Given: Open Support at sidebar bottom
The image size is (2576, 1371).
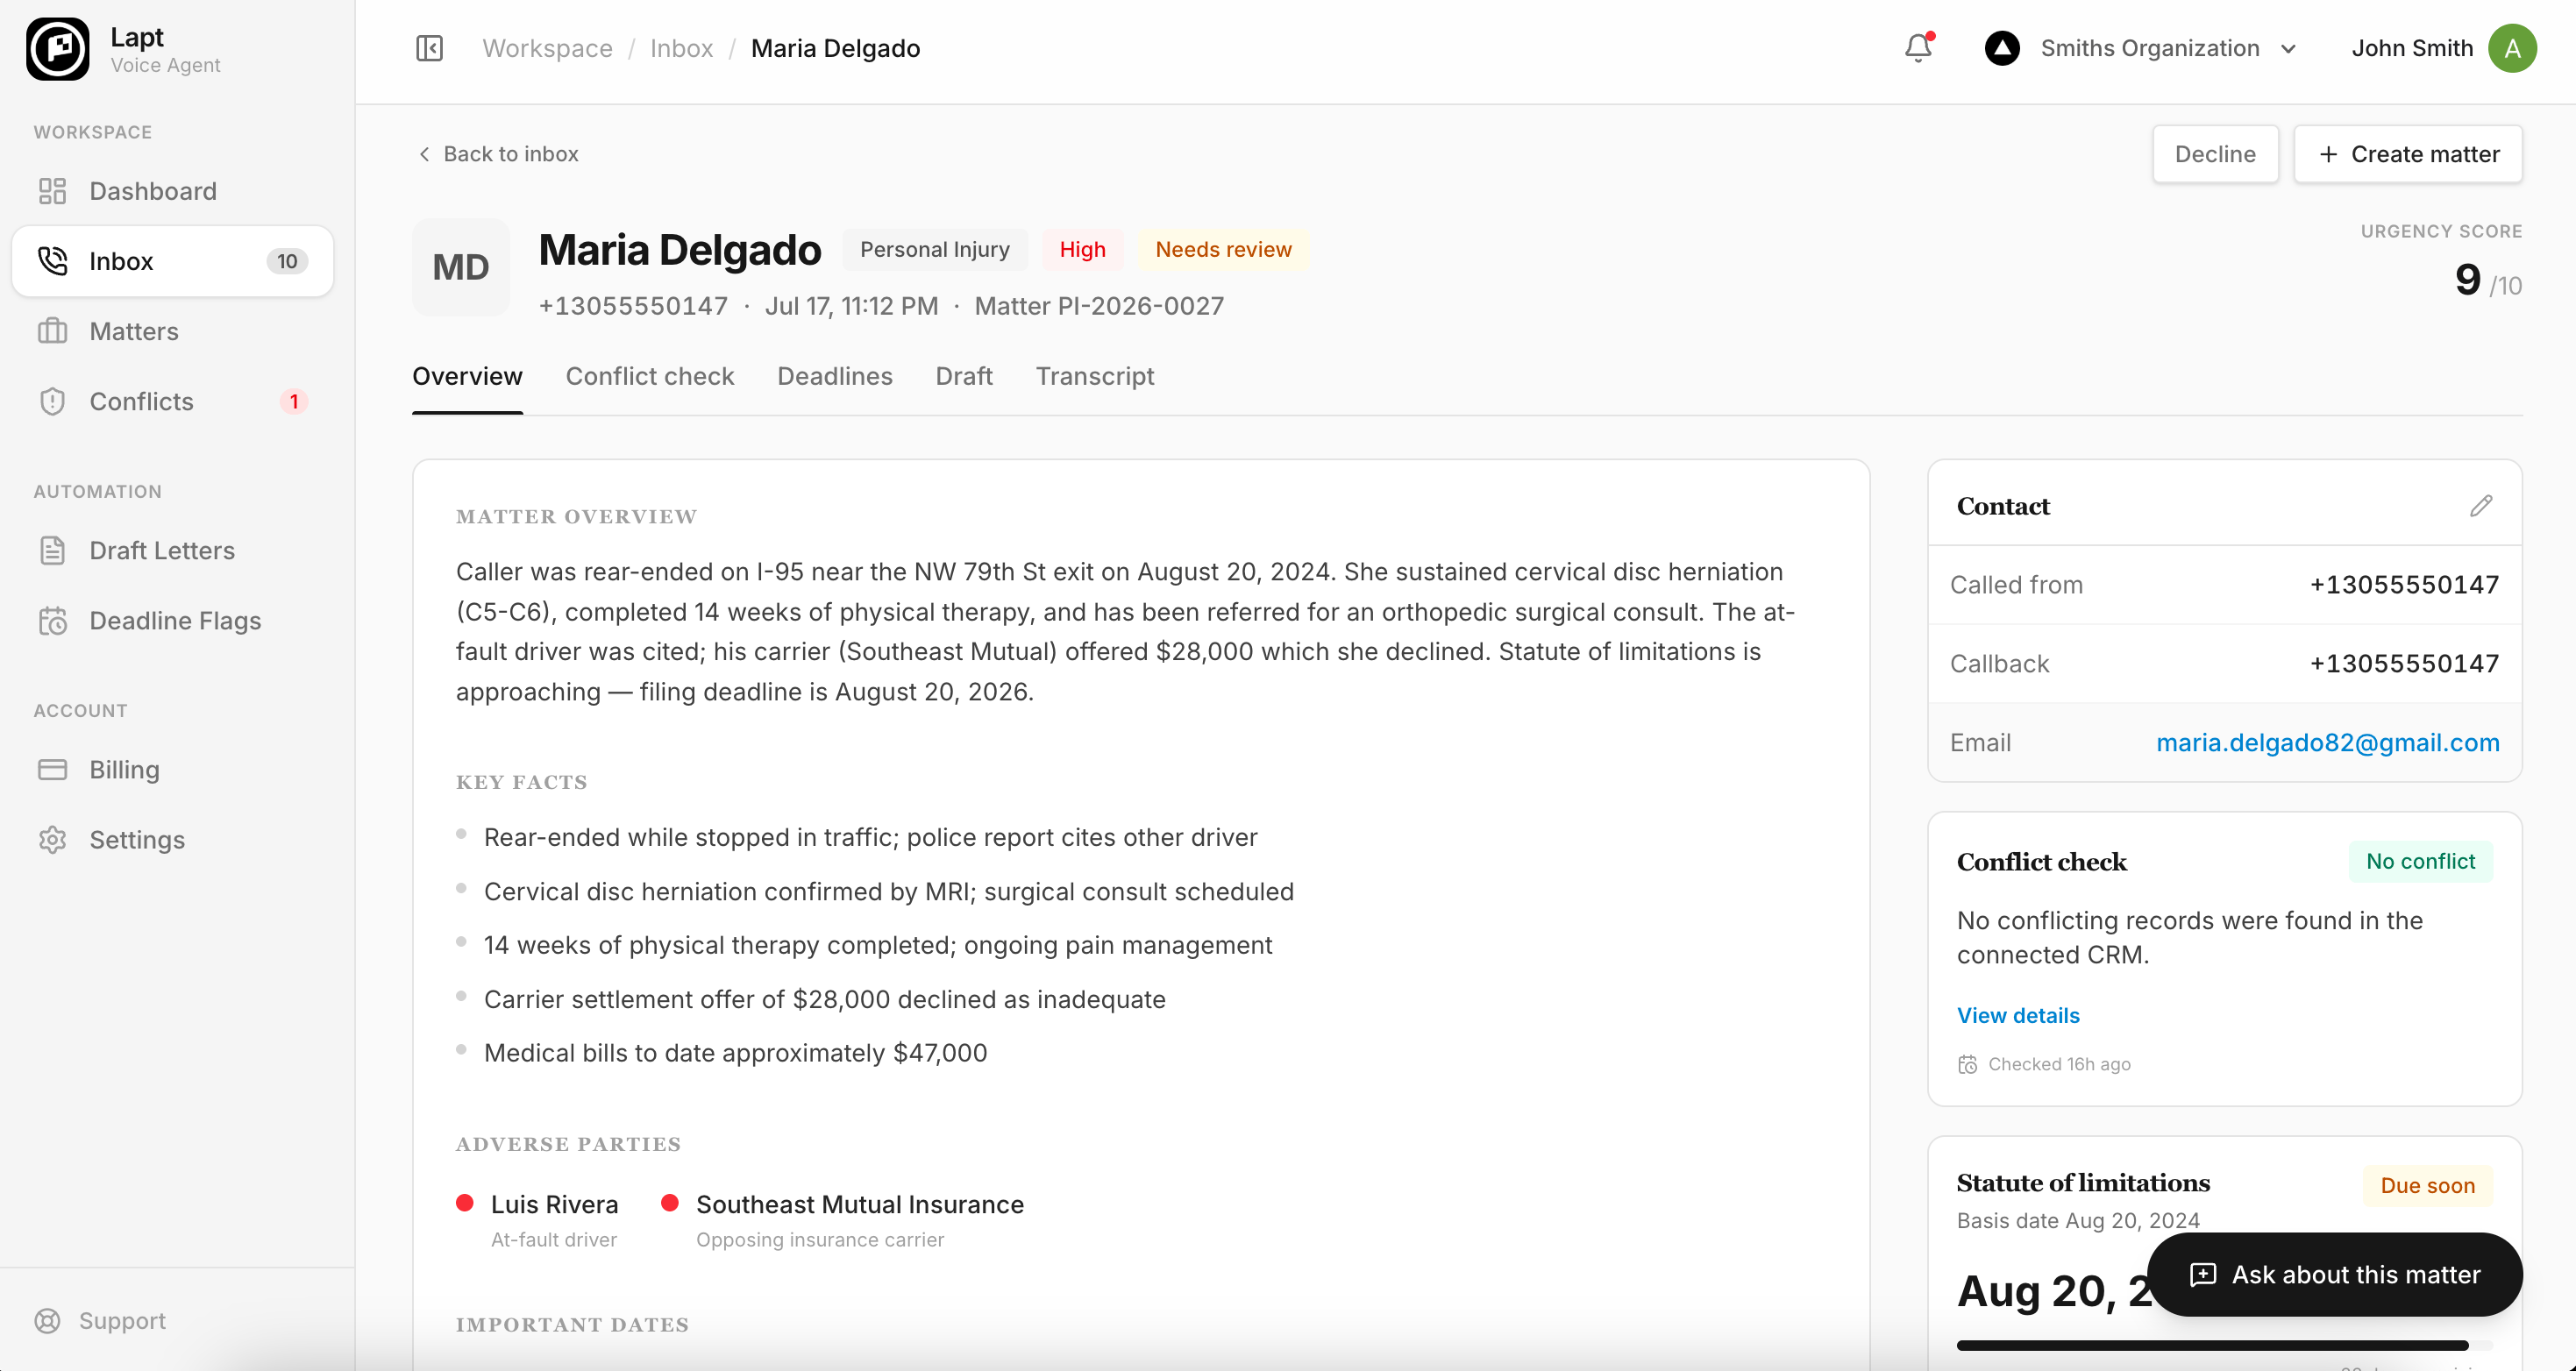Looking at the screenshot, I should click(100, 1321).
